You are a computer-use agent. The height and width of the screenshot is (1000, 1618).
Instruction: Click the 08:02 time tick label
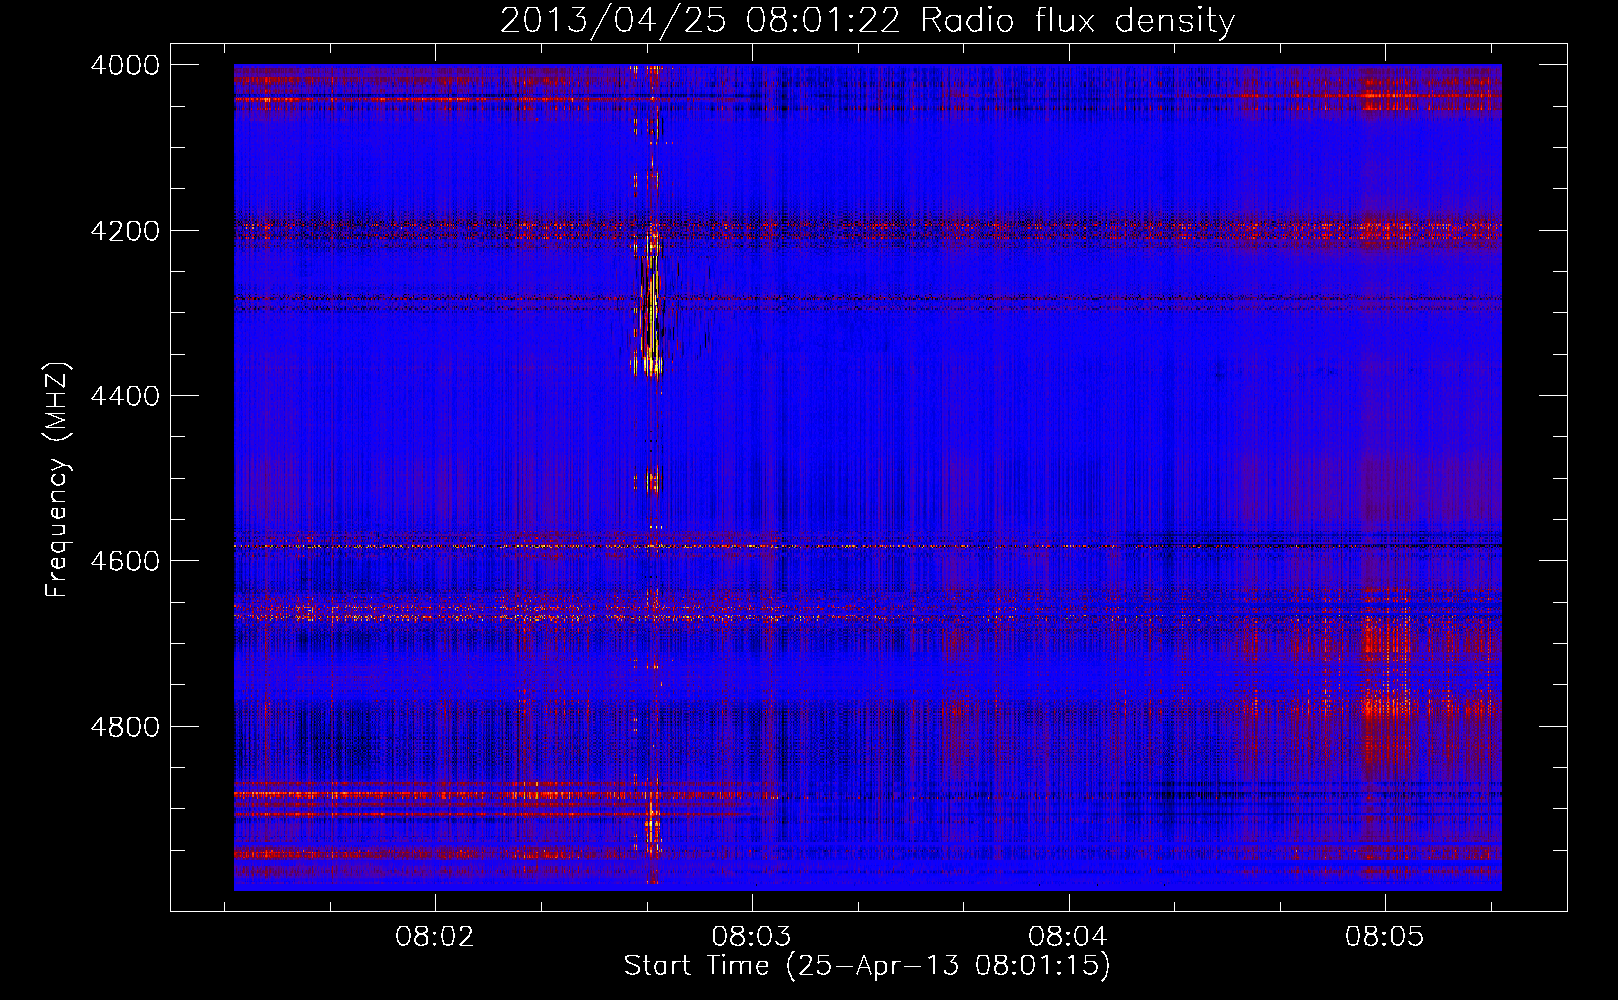(x=435, y=937)
